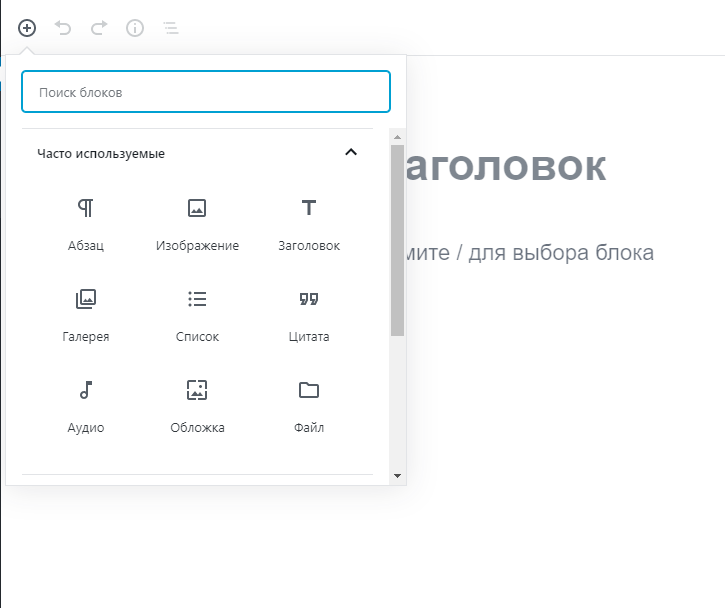Image resolution: width=725 pixels, height=608 pixels.
Task: Add the Цитата quote block
Action: point(309,315)
